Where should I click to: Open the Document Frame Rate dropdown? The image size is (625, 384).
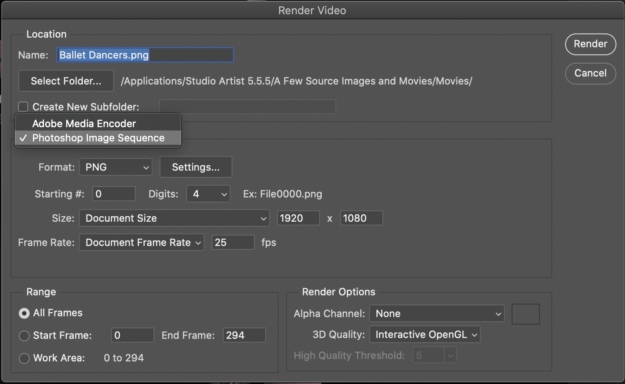point(142,242)
